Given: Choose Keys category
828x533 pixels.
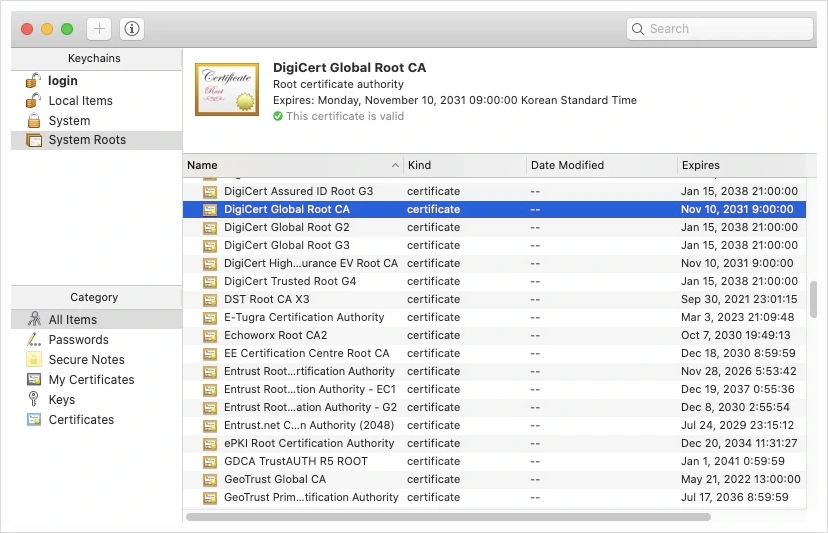Looking at the screenshot, I should [97, 400].
